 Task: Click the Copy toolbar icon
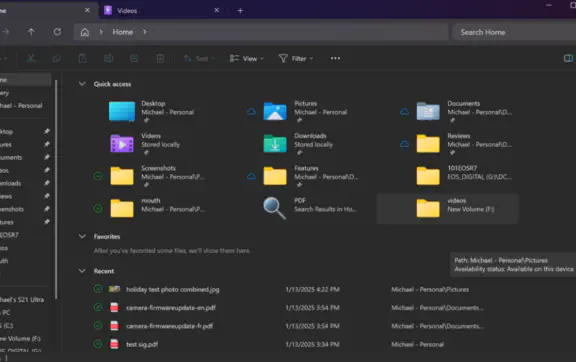(57, 58)
